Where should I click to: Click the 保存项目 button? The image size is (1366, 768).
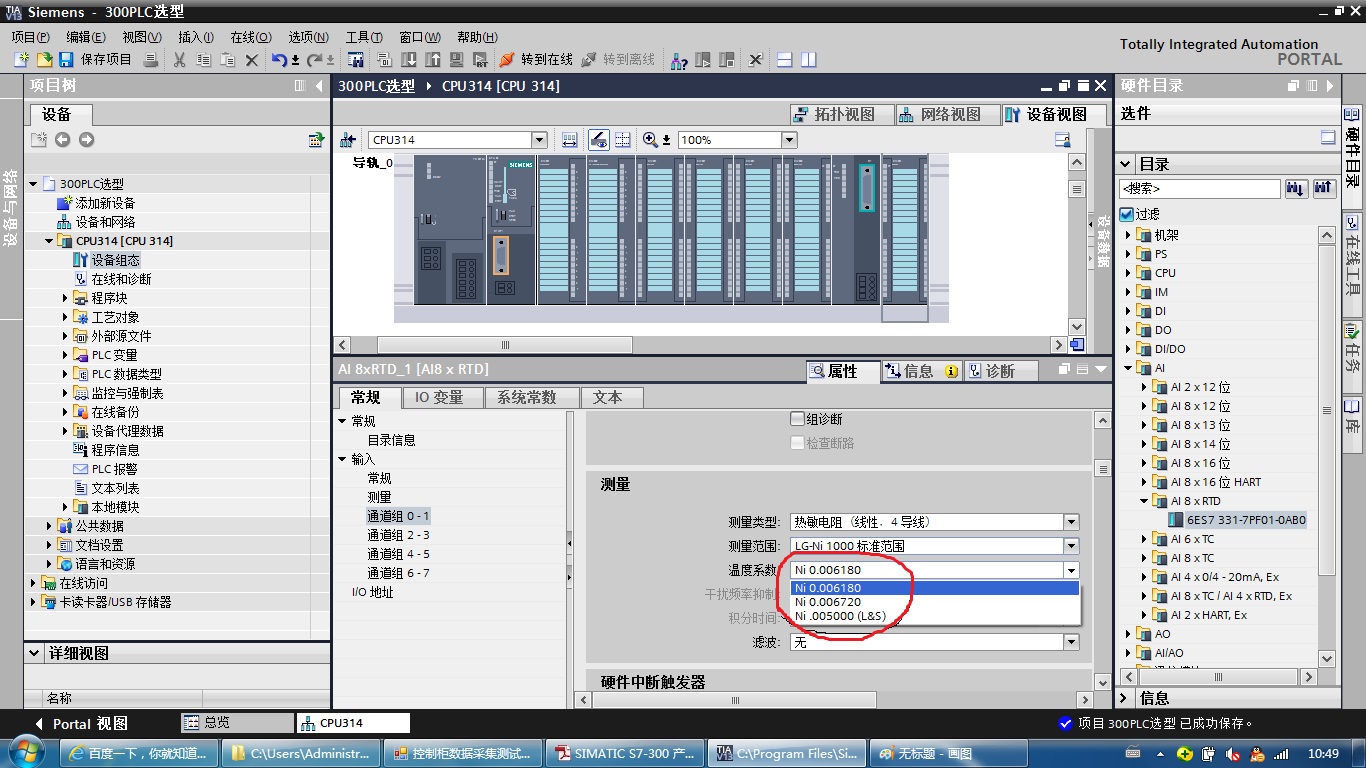pyautogui.click(x=96, y=60)
